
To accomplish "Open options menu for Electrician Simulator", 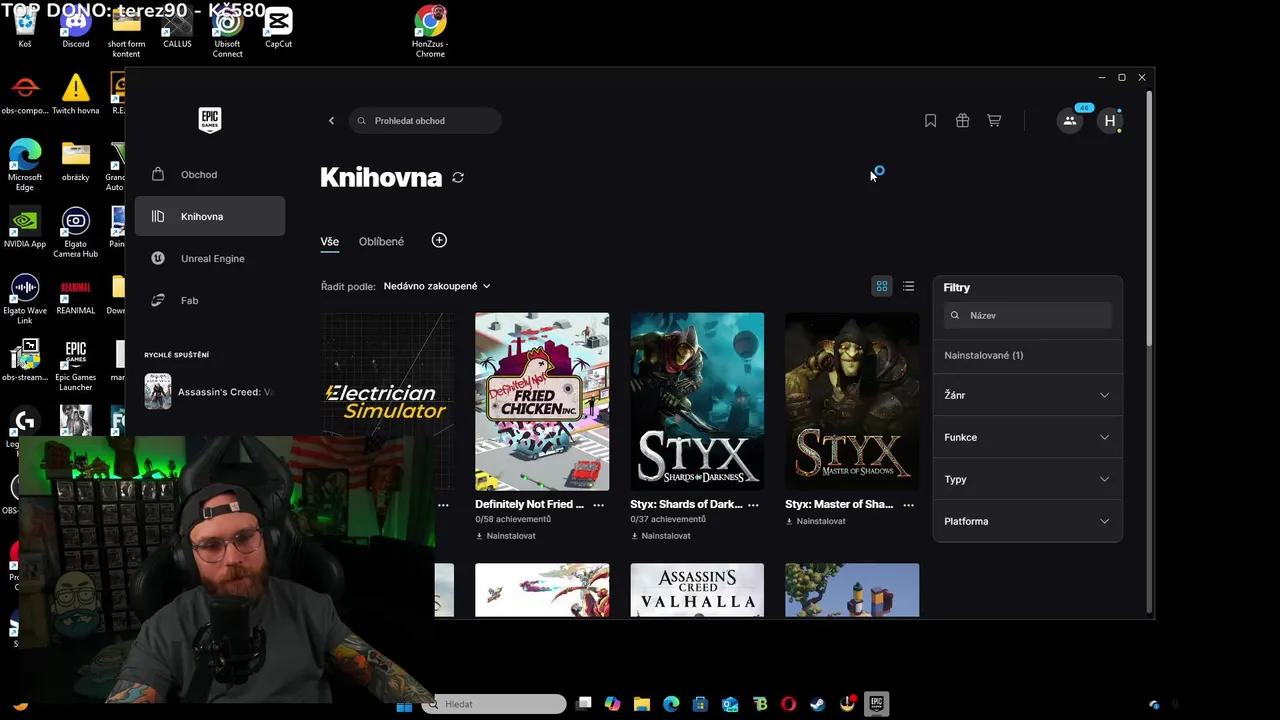I will coord(443,505).
